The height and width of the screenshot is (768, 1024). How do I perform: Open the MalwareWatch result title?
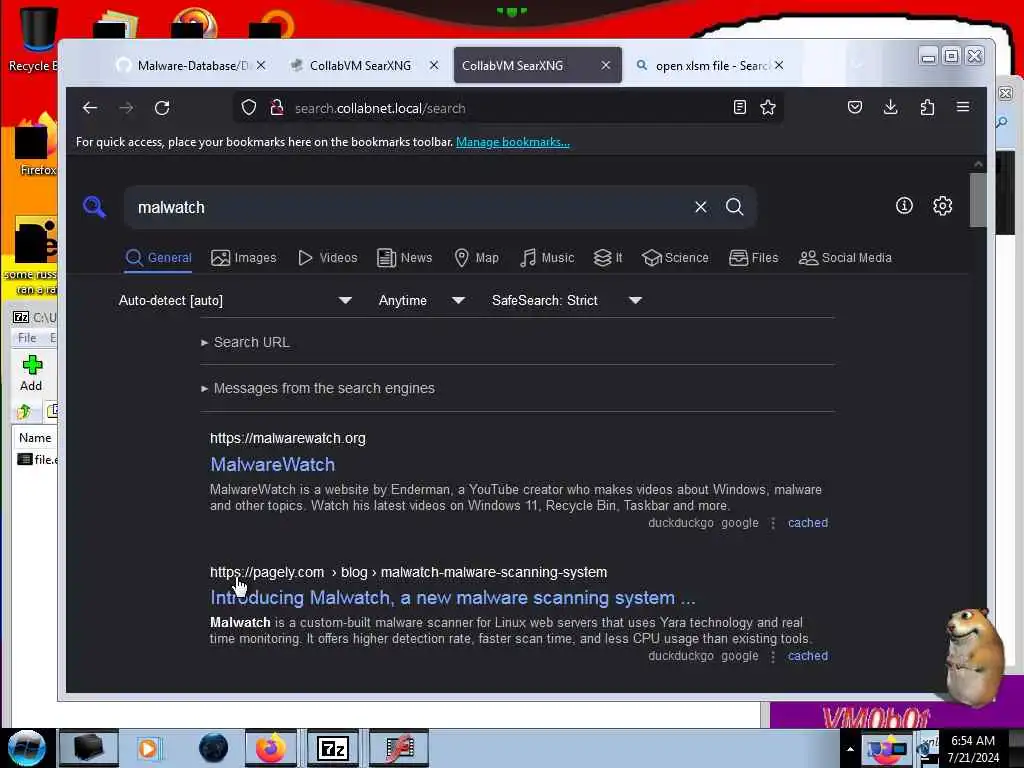click(272, 464)
